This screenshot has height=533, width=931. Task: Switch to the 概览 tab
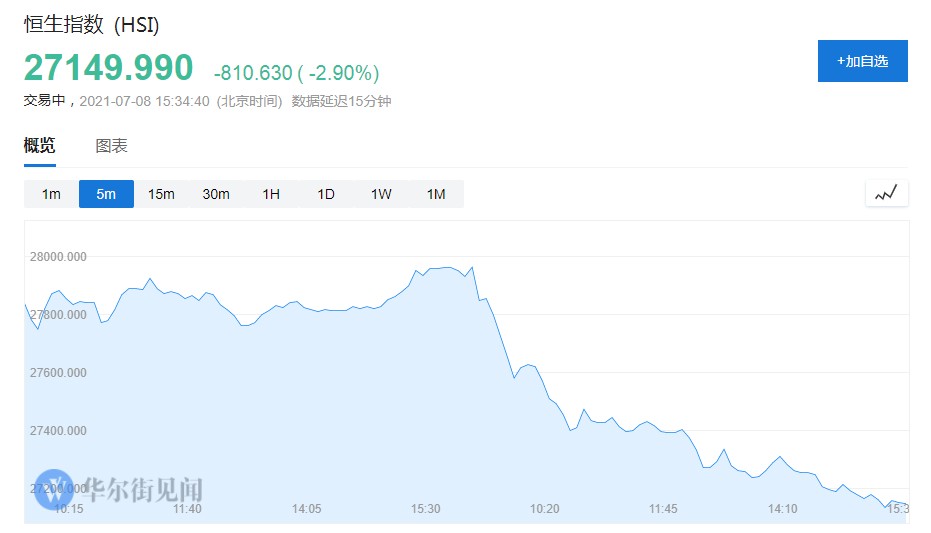click(x=40, y=146)
